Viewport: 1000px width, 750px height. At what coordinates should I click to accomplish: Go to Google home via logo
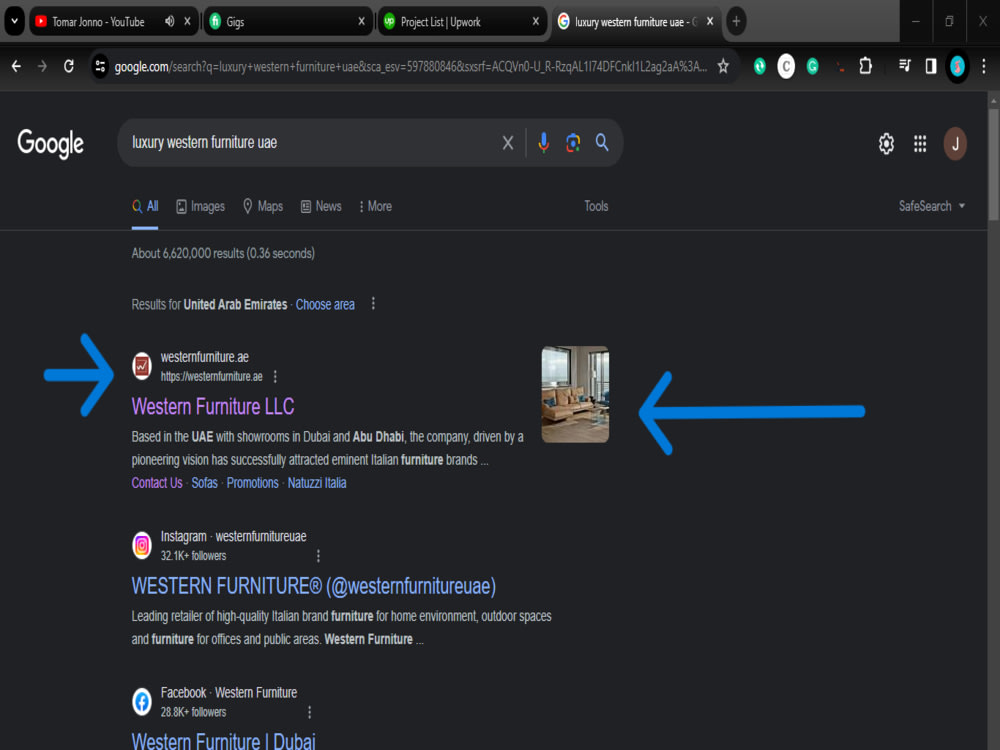click(50, 143)
